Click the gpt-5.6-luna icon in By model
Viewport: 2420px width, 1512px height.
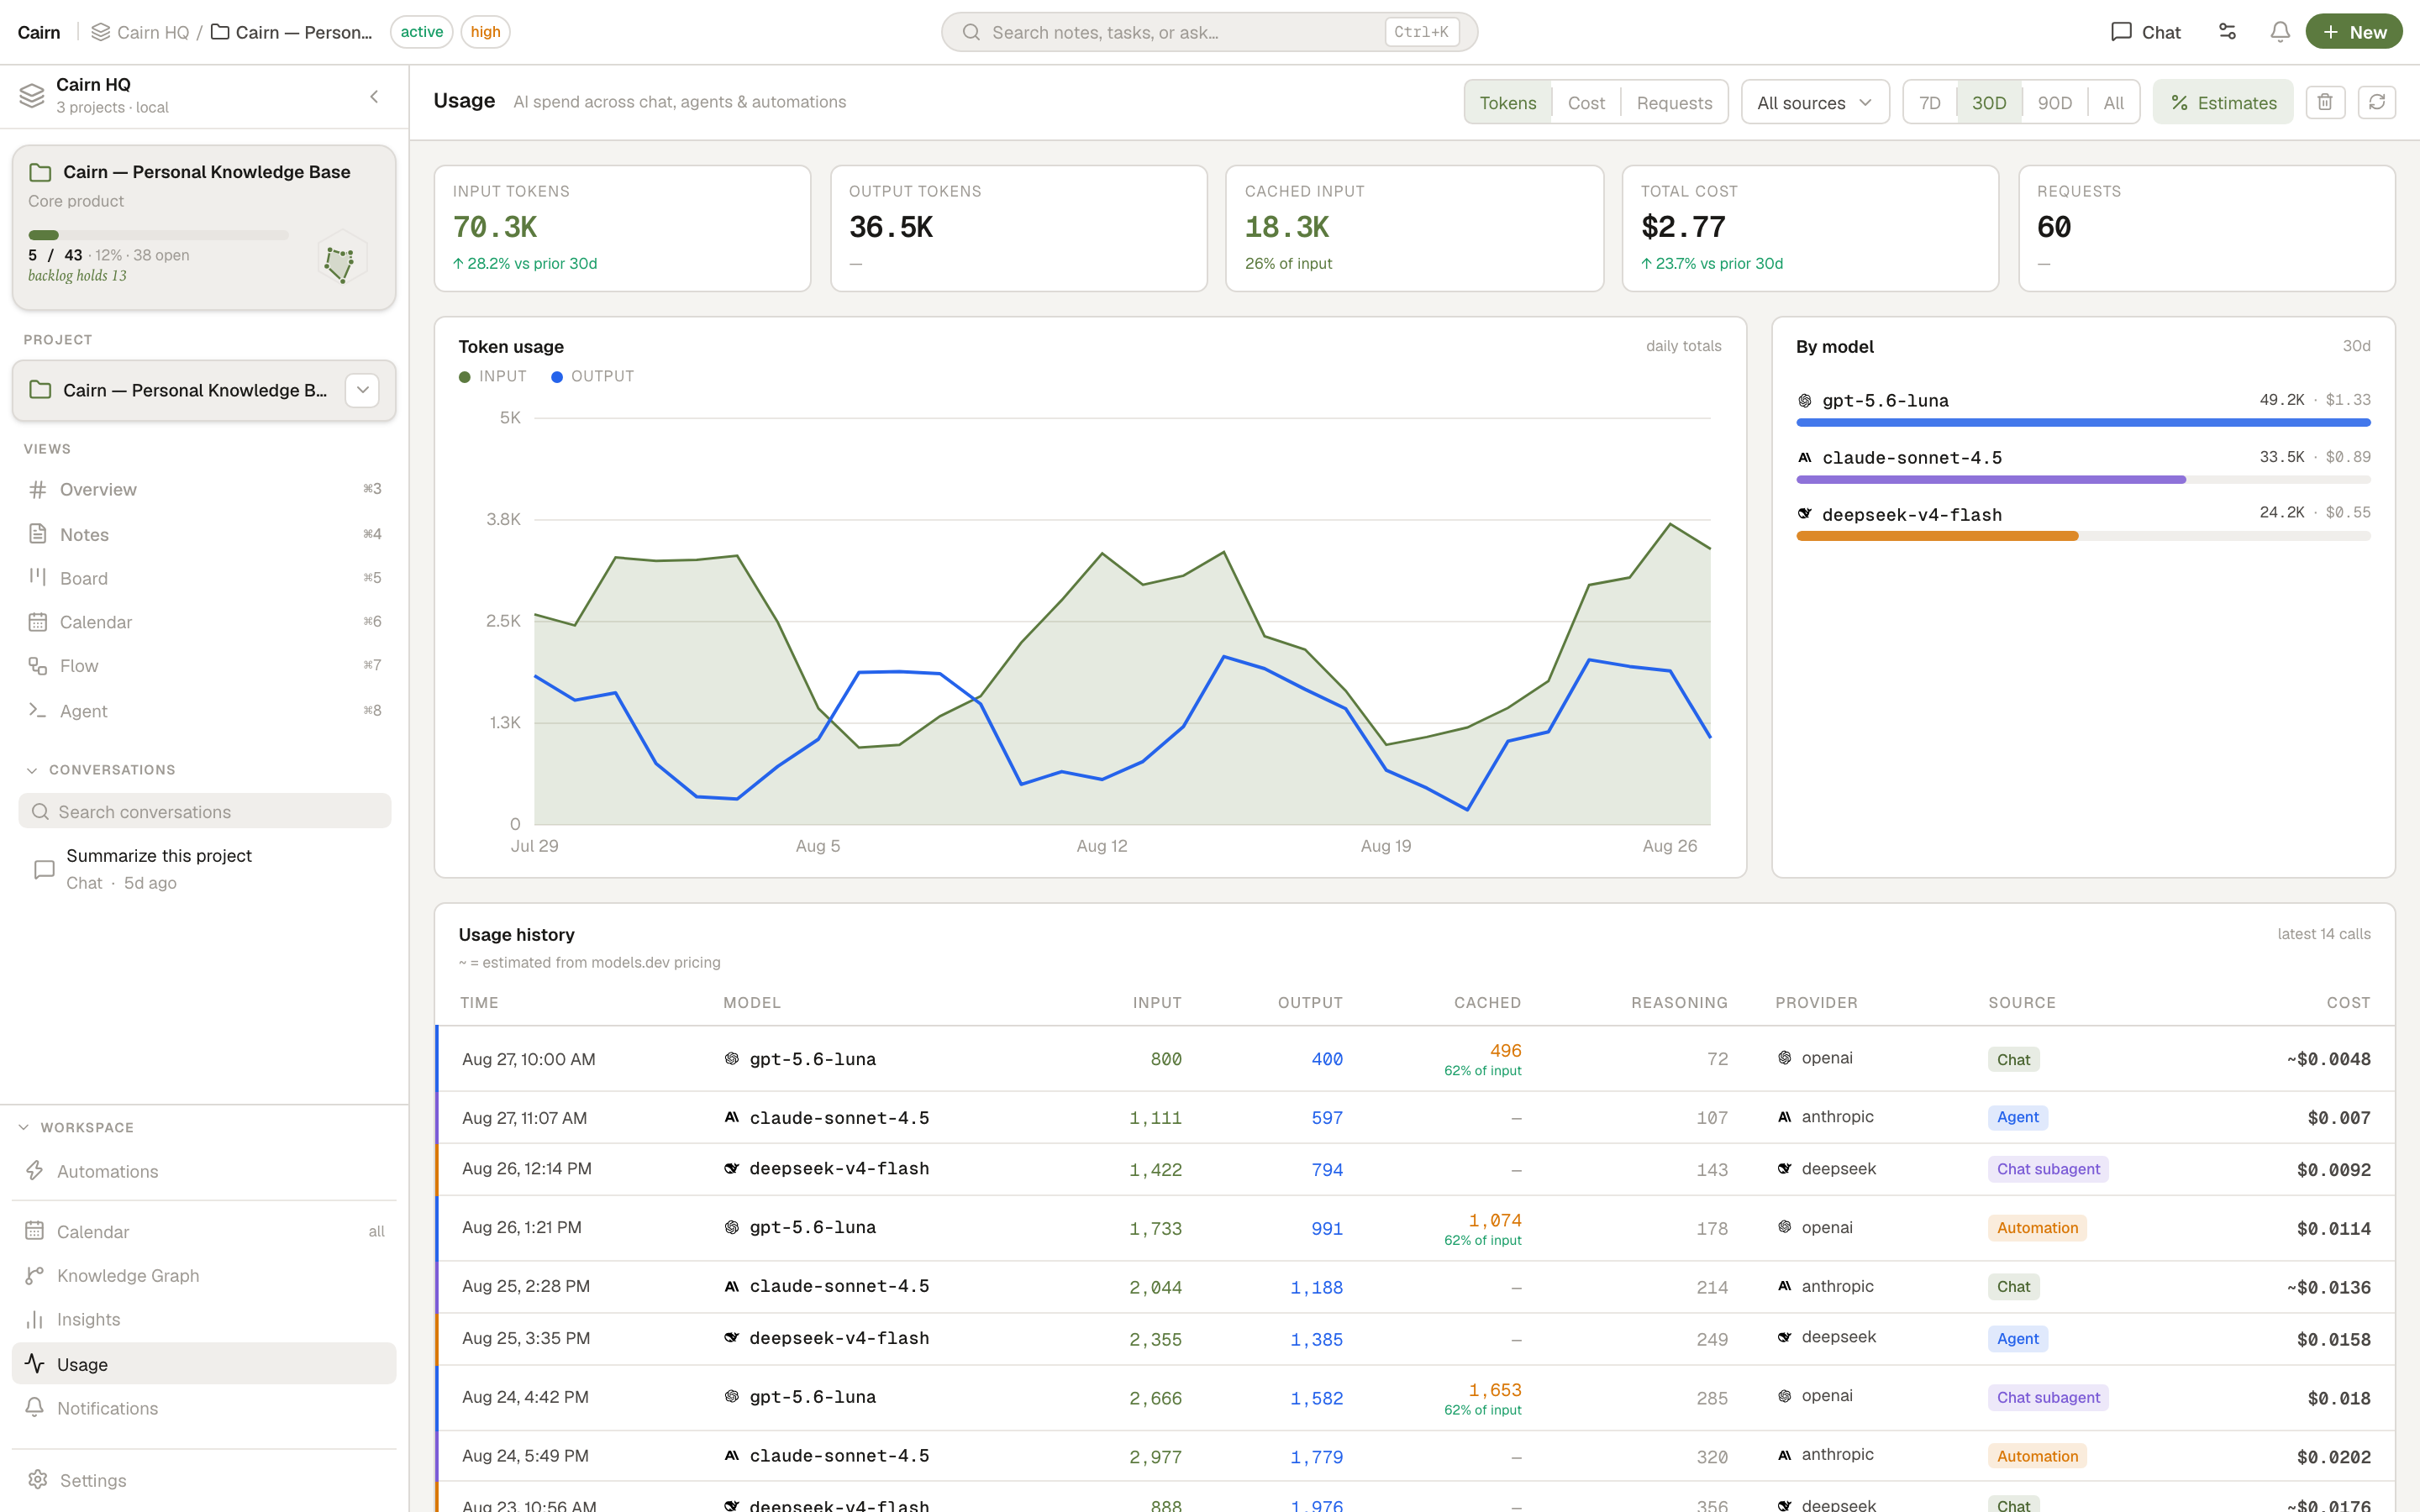coord(1805,401)
